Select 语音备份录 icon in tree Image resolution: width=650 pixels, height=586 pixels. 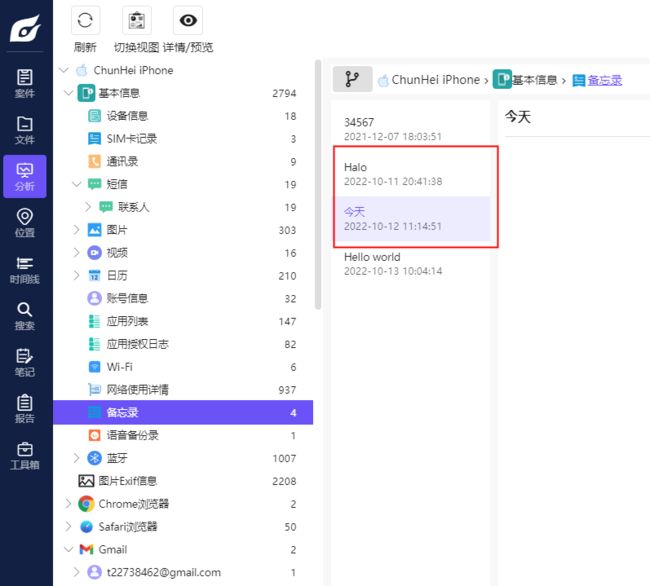click(95, 435)
